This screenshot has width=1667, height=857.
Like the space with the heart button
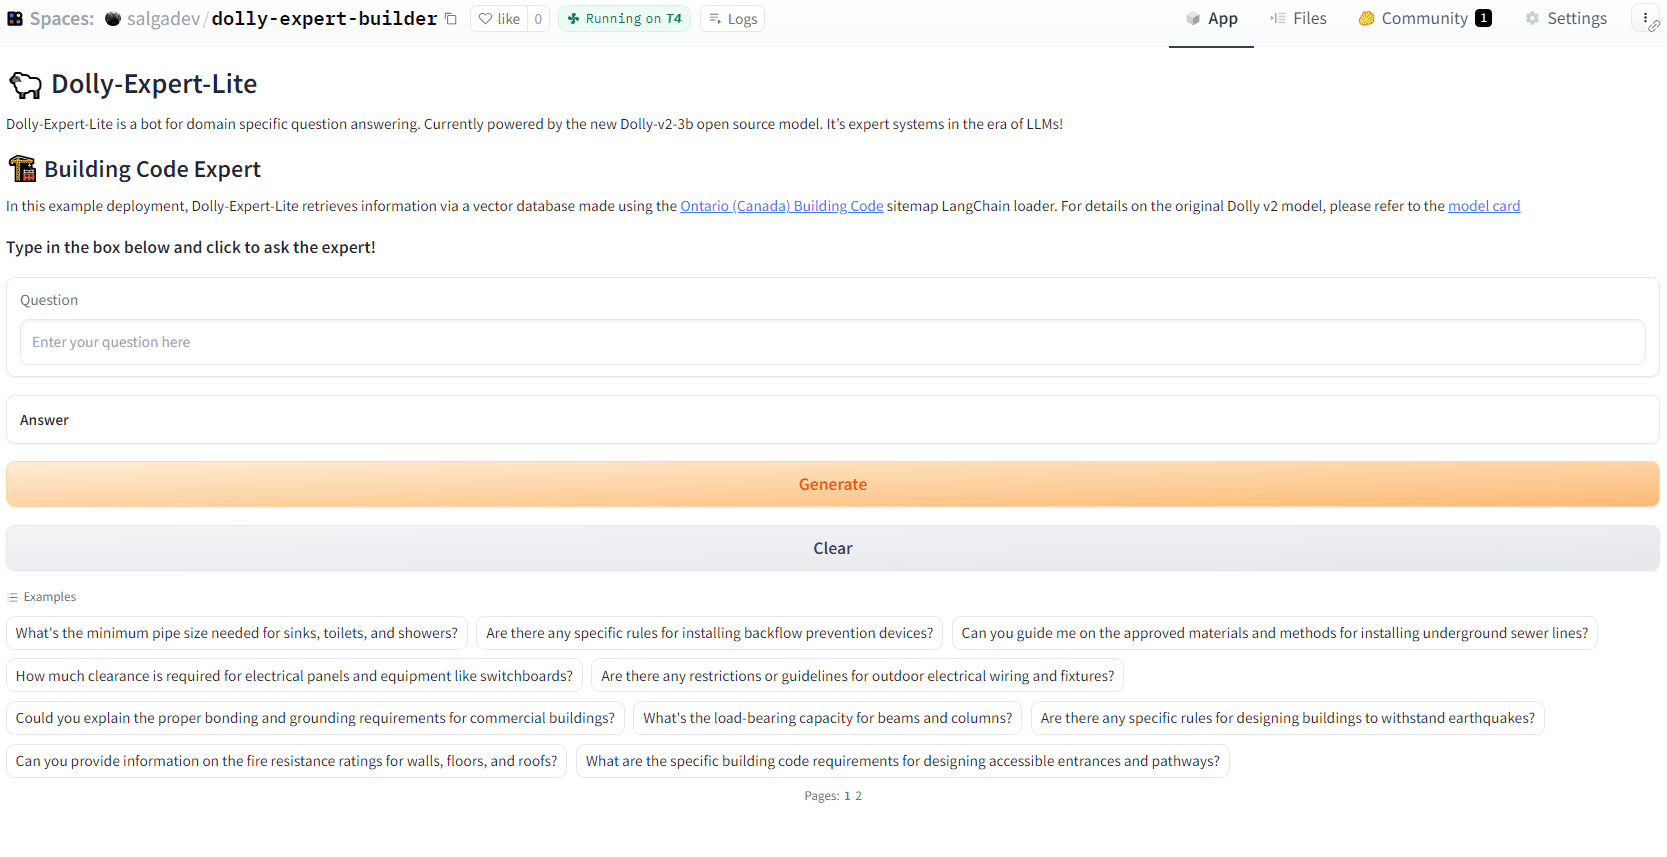(x=499, y=19)
